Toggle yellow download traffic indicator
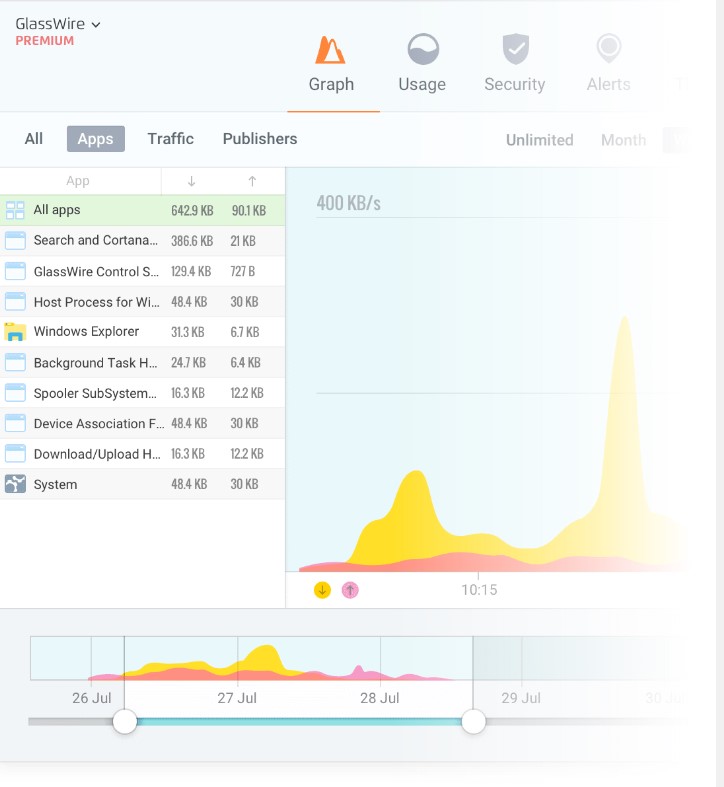724x787 pixels. tap(322, 590)
